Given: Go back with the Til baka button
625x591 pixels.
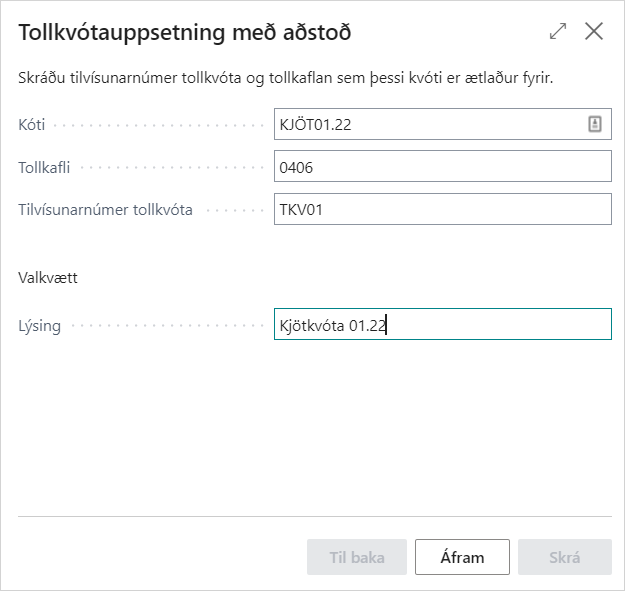Looking at the screenshot, I should 357,557.
